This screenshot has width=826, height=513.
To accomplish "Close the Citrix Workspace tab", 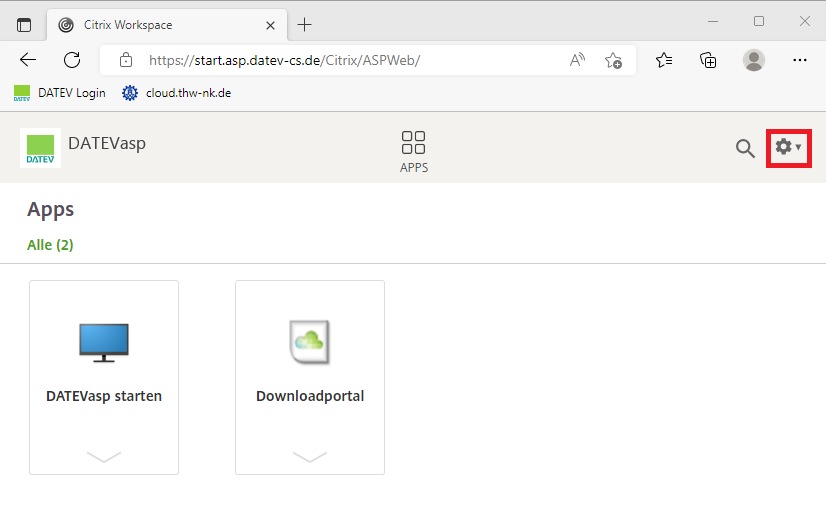I will pyautogui.click(x=270, y=25).
